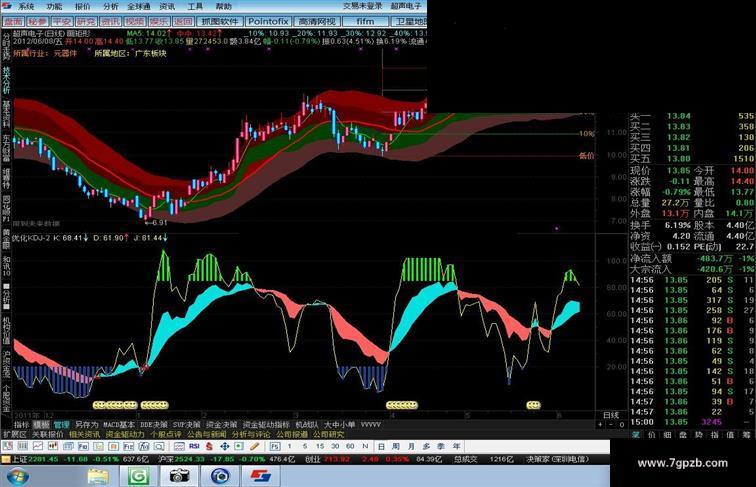Viewport: 756px width, 487px height.
Task: Select the 指标 bottom tab
Action: [x=21, y=425]
